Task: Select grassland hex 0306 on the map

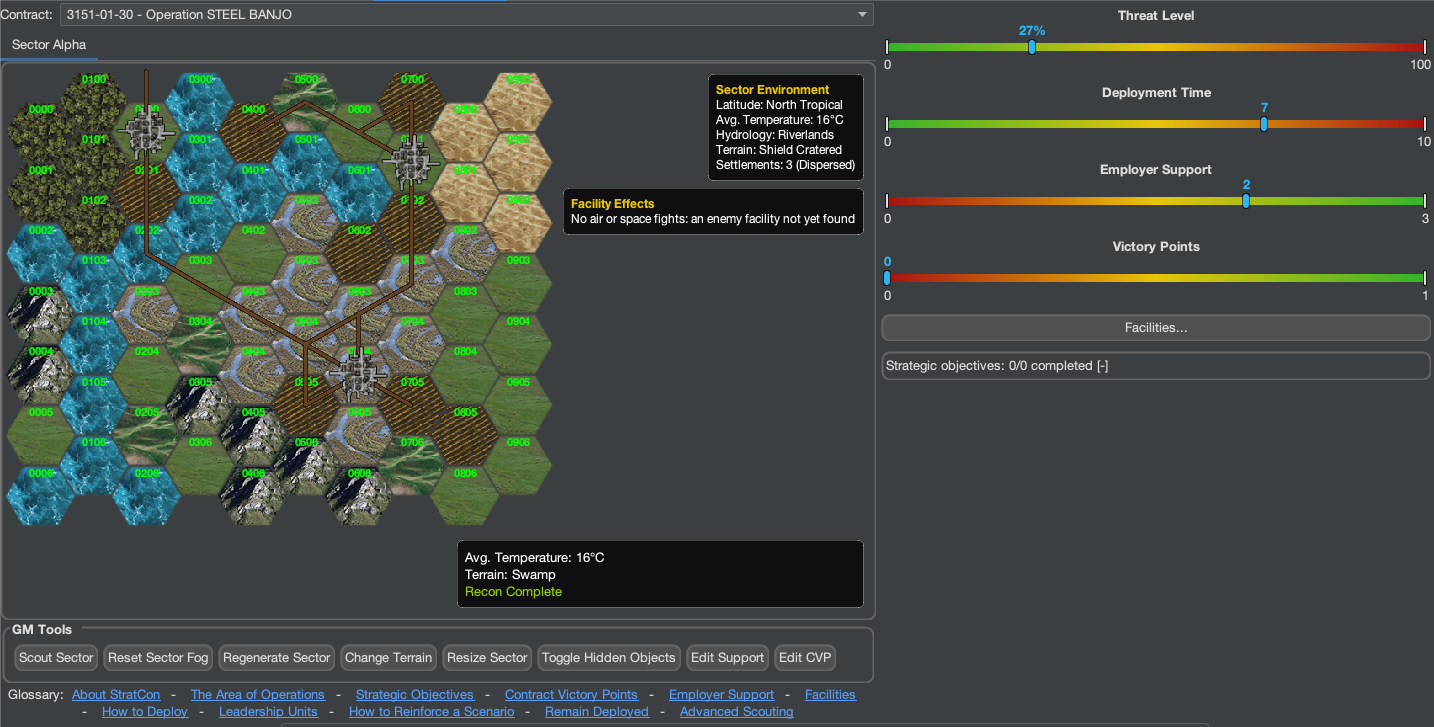Action: pyautogui.click(x=200, y=465)
